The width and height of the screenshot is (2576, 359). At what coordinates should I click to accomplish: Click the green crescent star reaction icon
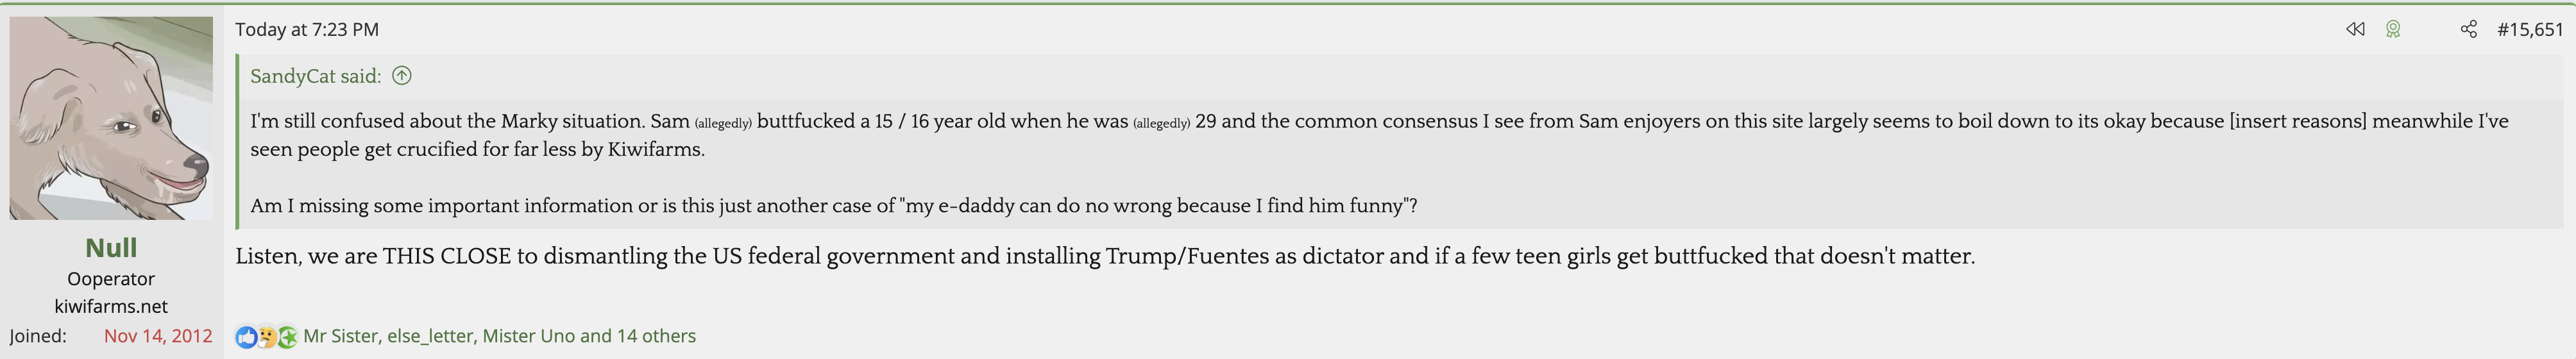tap(287, 337)
